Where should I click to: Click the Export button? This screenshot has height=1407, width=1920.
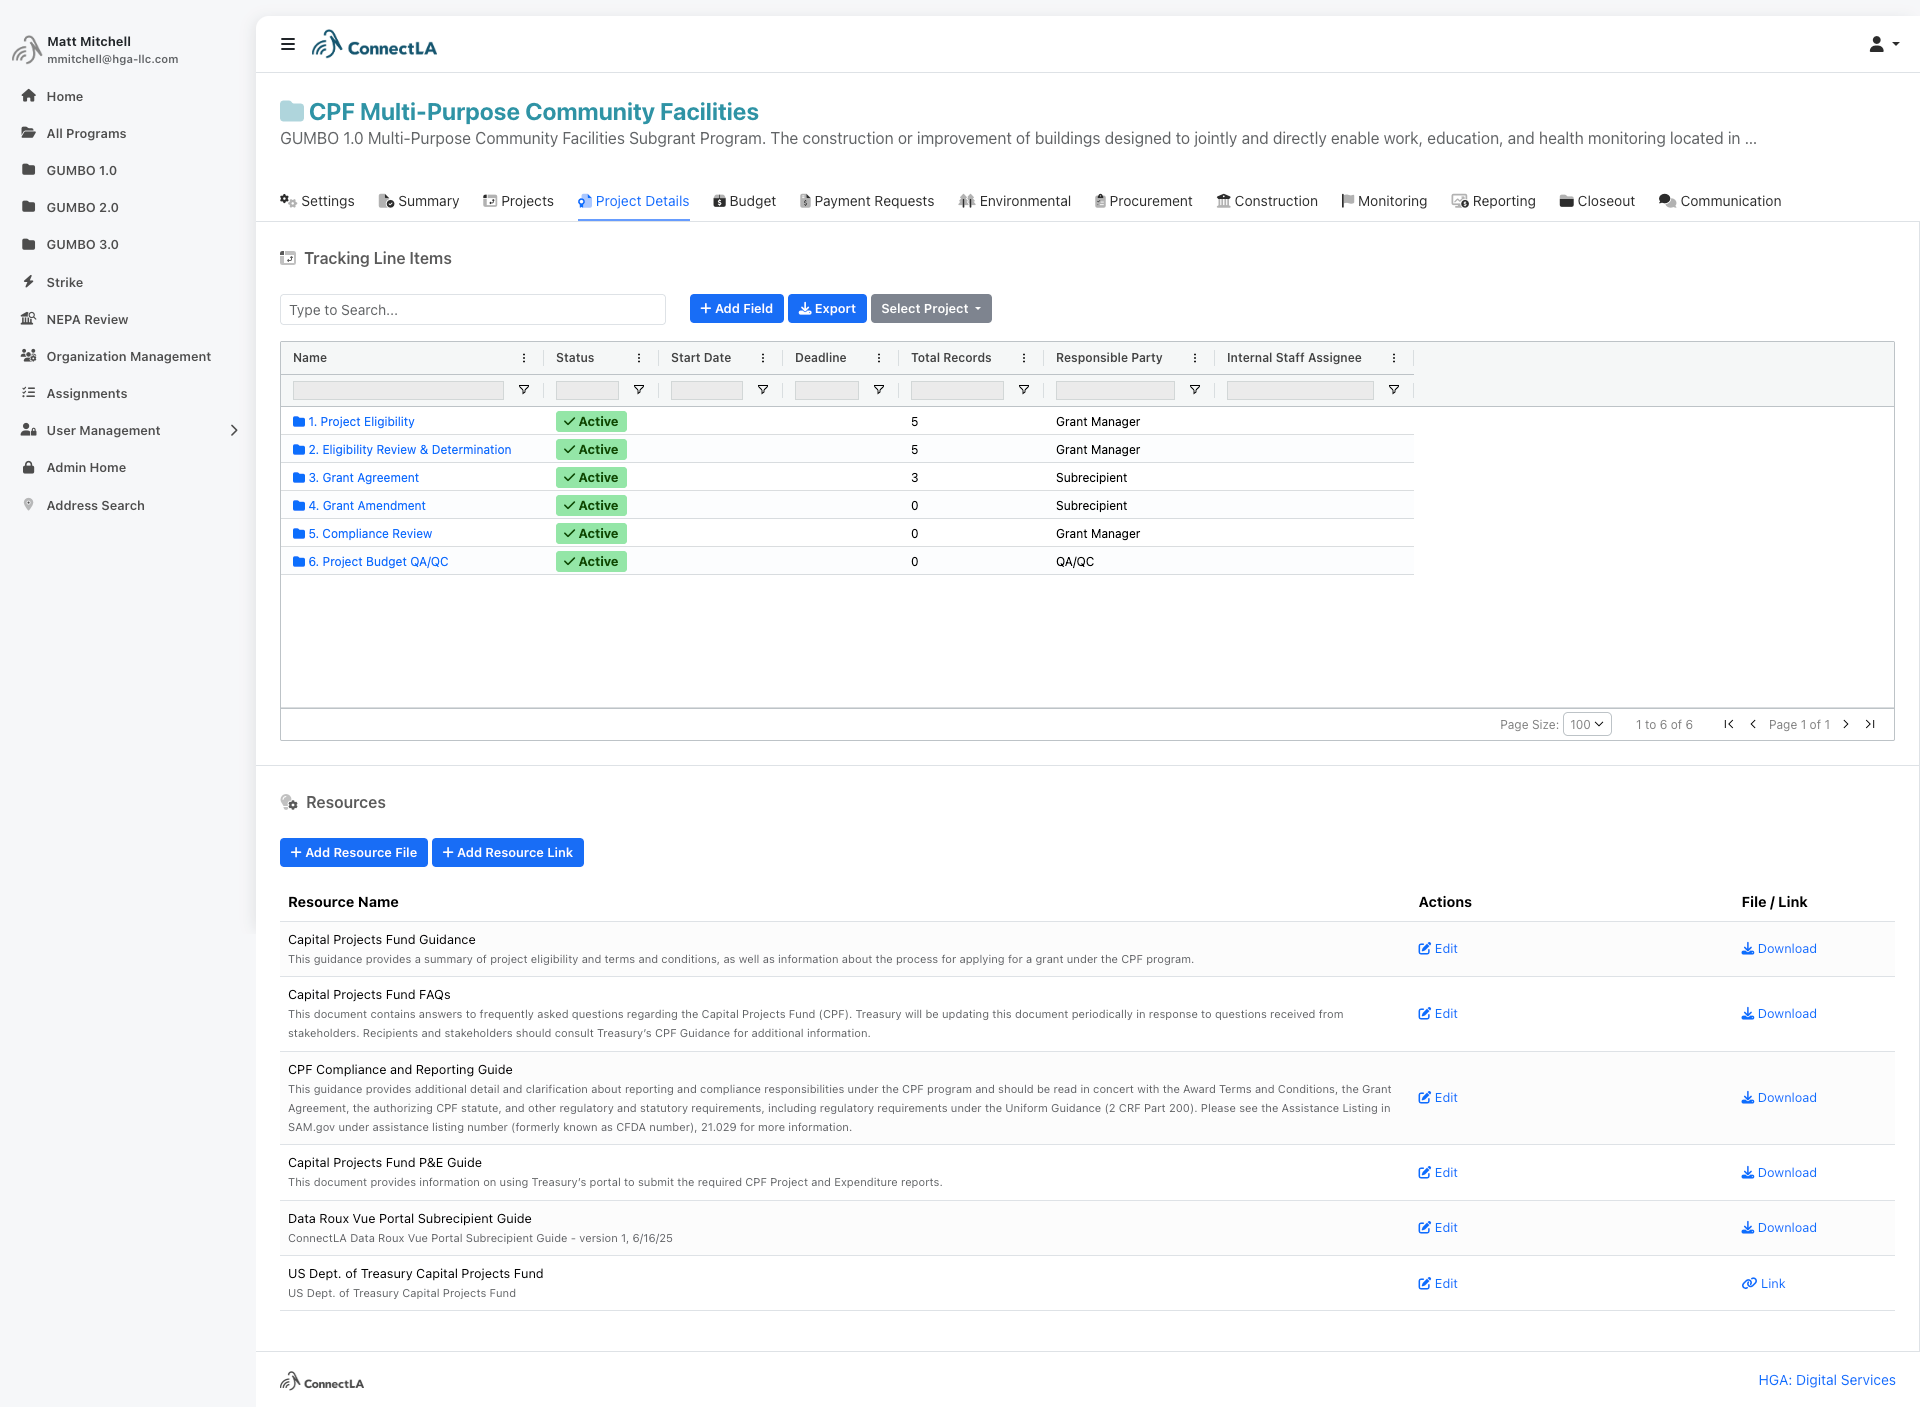827,309
